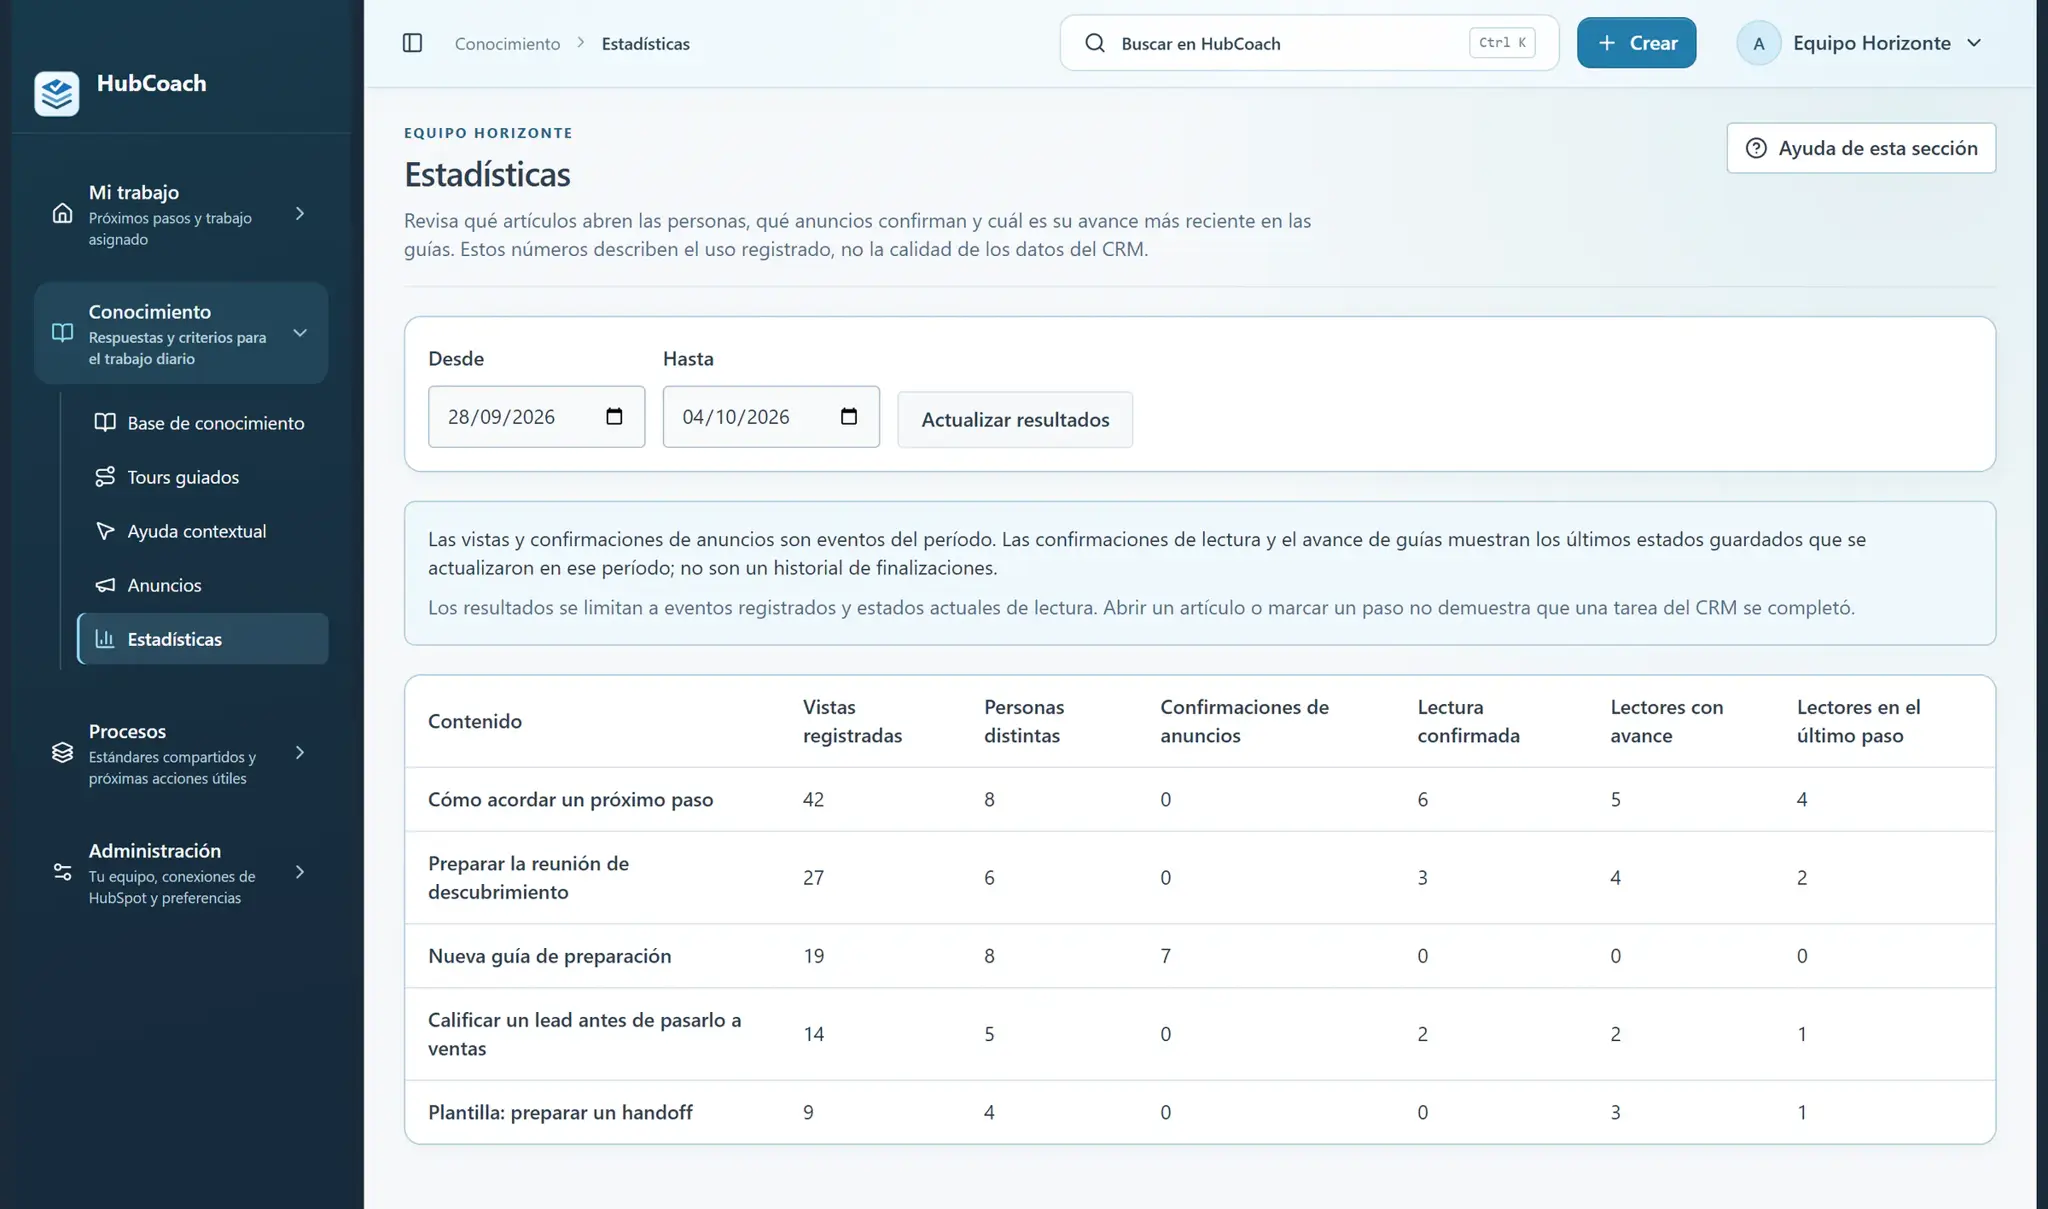Screen dimensions: 2048x1209
Task: Select row Nueva guía de preparación
Action: (1200, 956)
